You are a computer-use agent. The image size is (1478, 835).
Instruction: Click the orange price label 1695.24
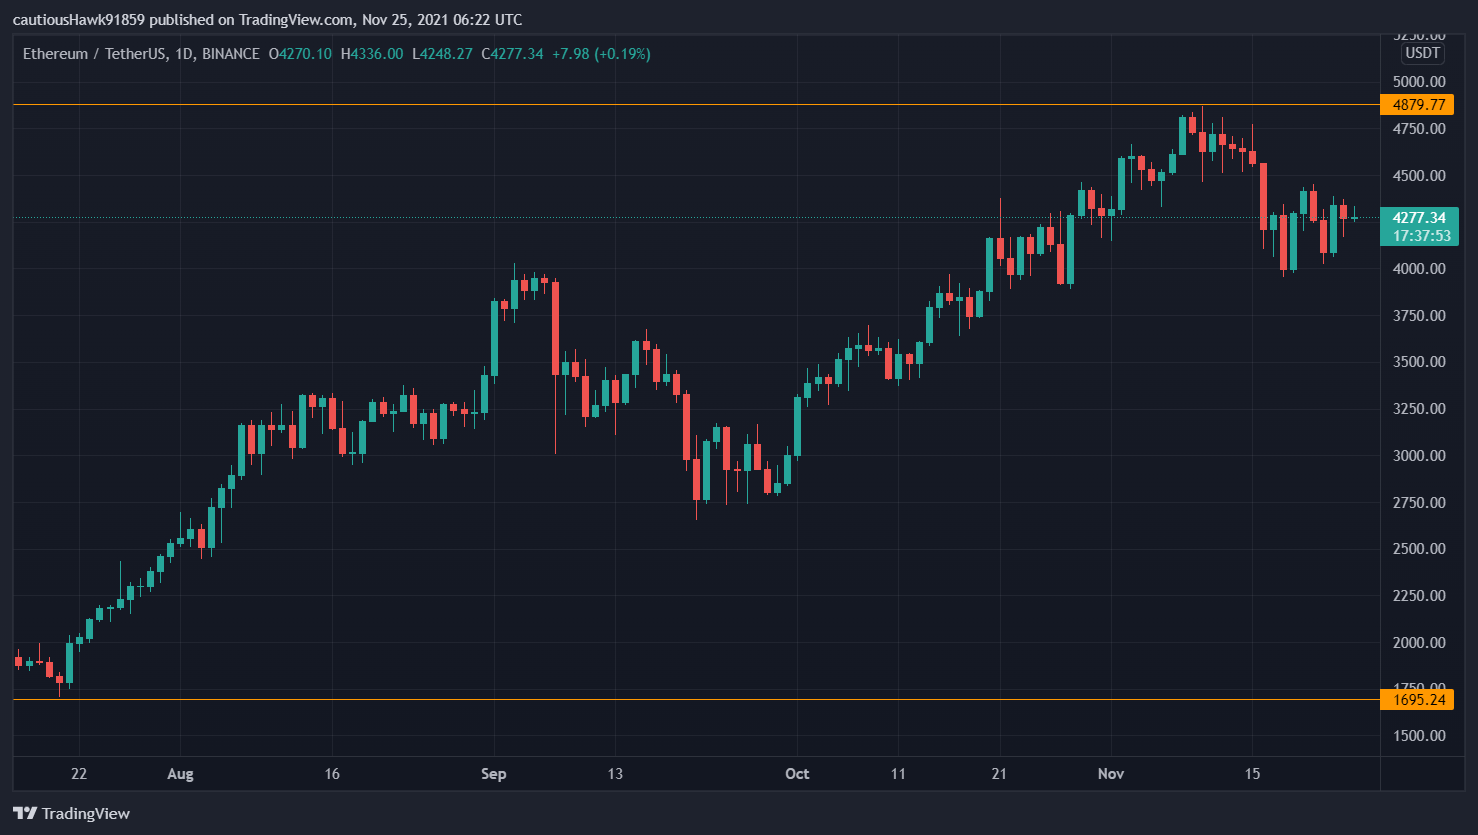(1417, 699)
